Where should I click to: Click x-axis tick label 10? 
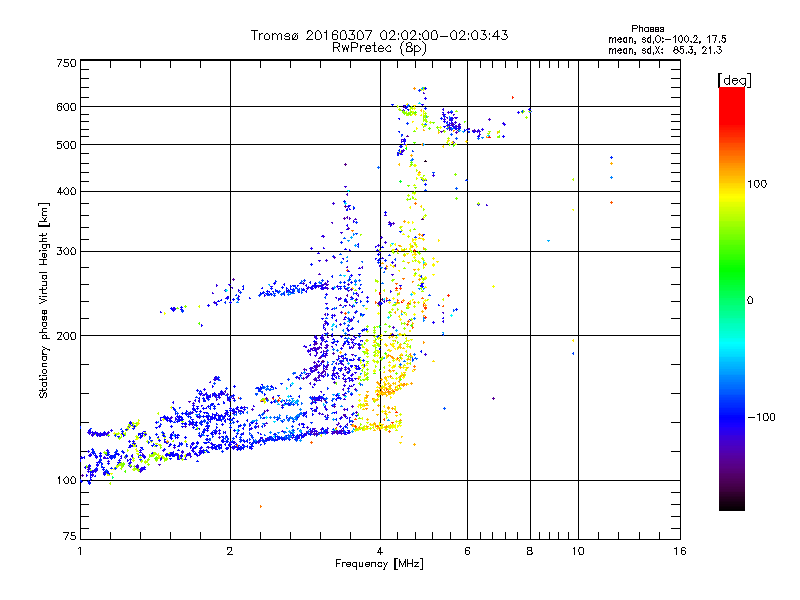point(578,551)
